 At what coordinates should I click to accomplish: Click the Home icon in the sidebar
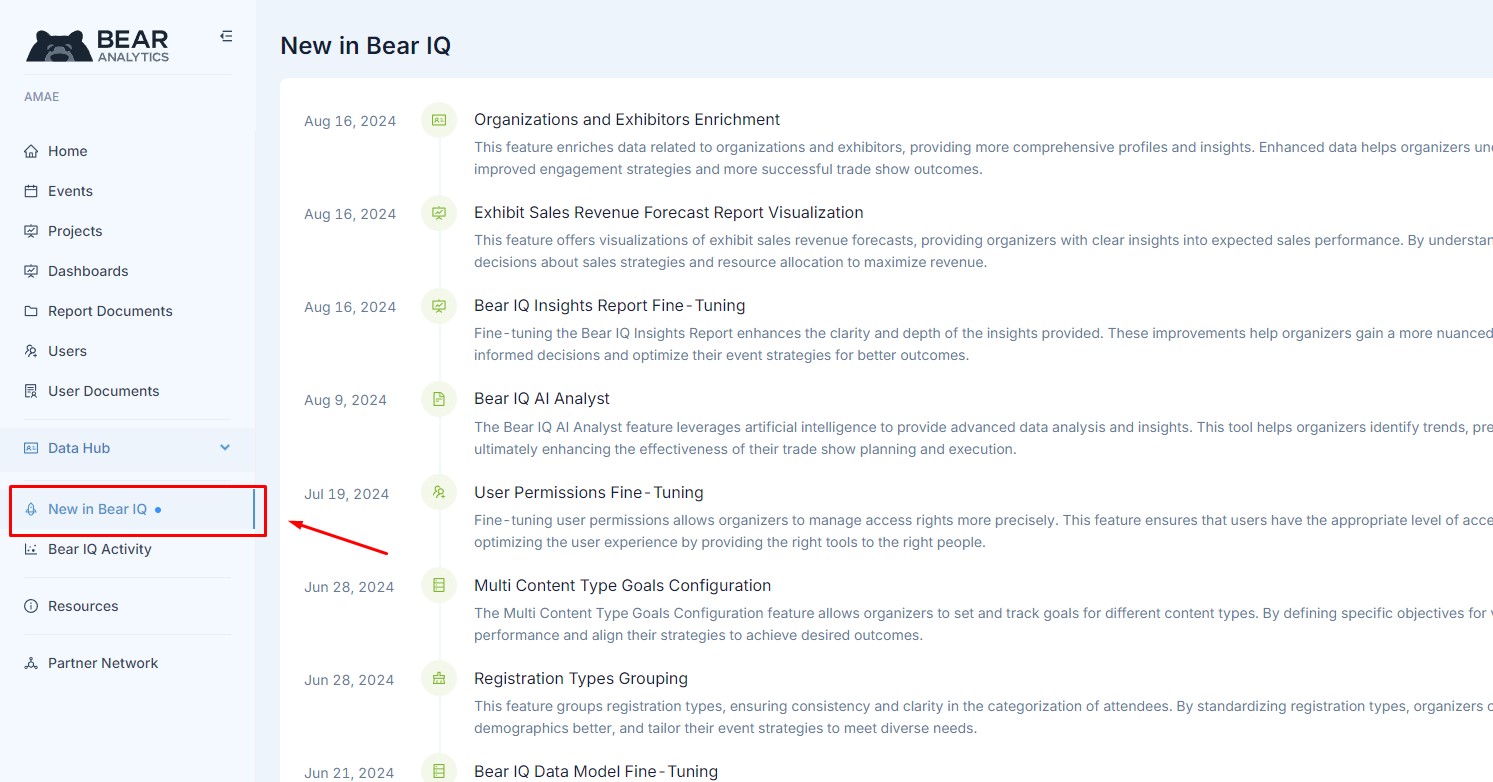(x=31, y=152)
